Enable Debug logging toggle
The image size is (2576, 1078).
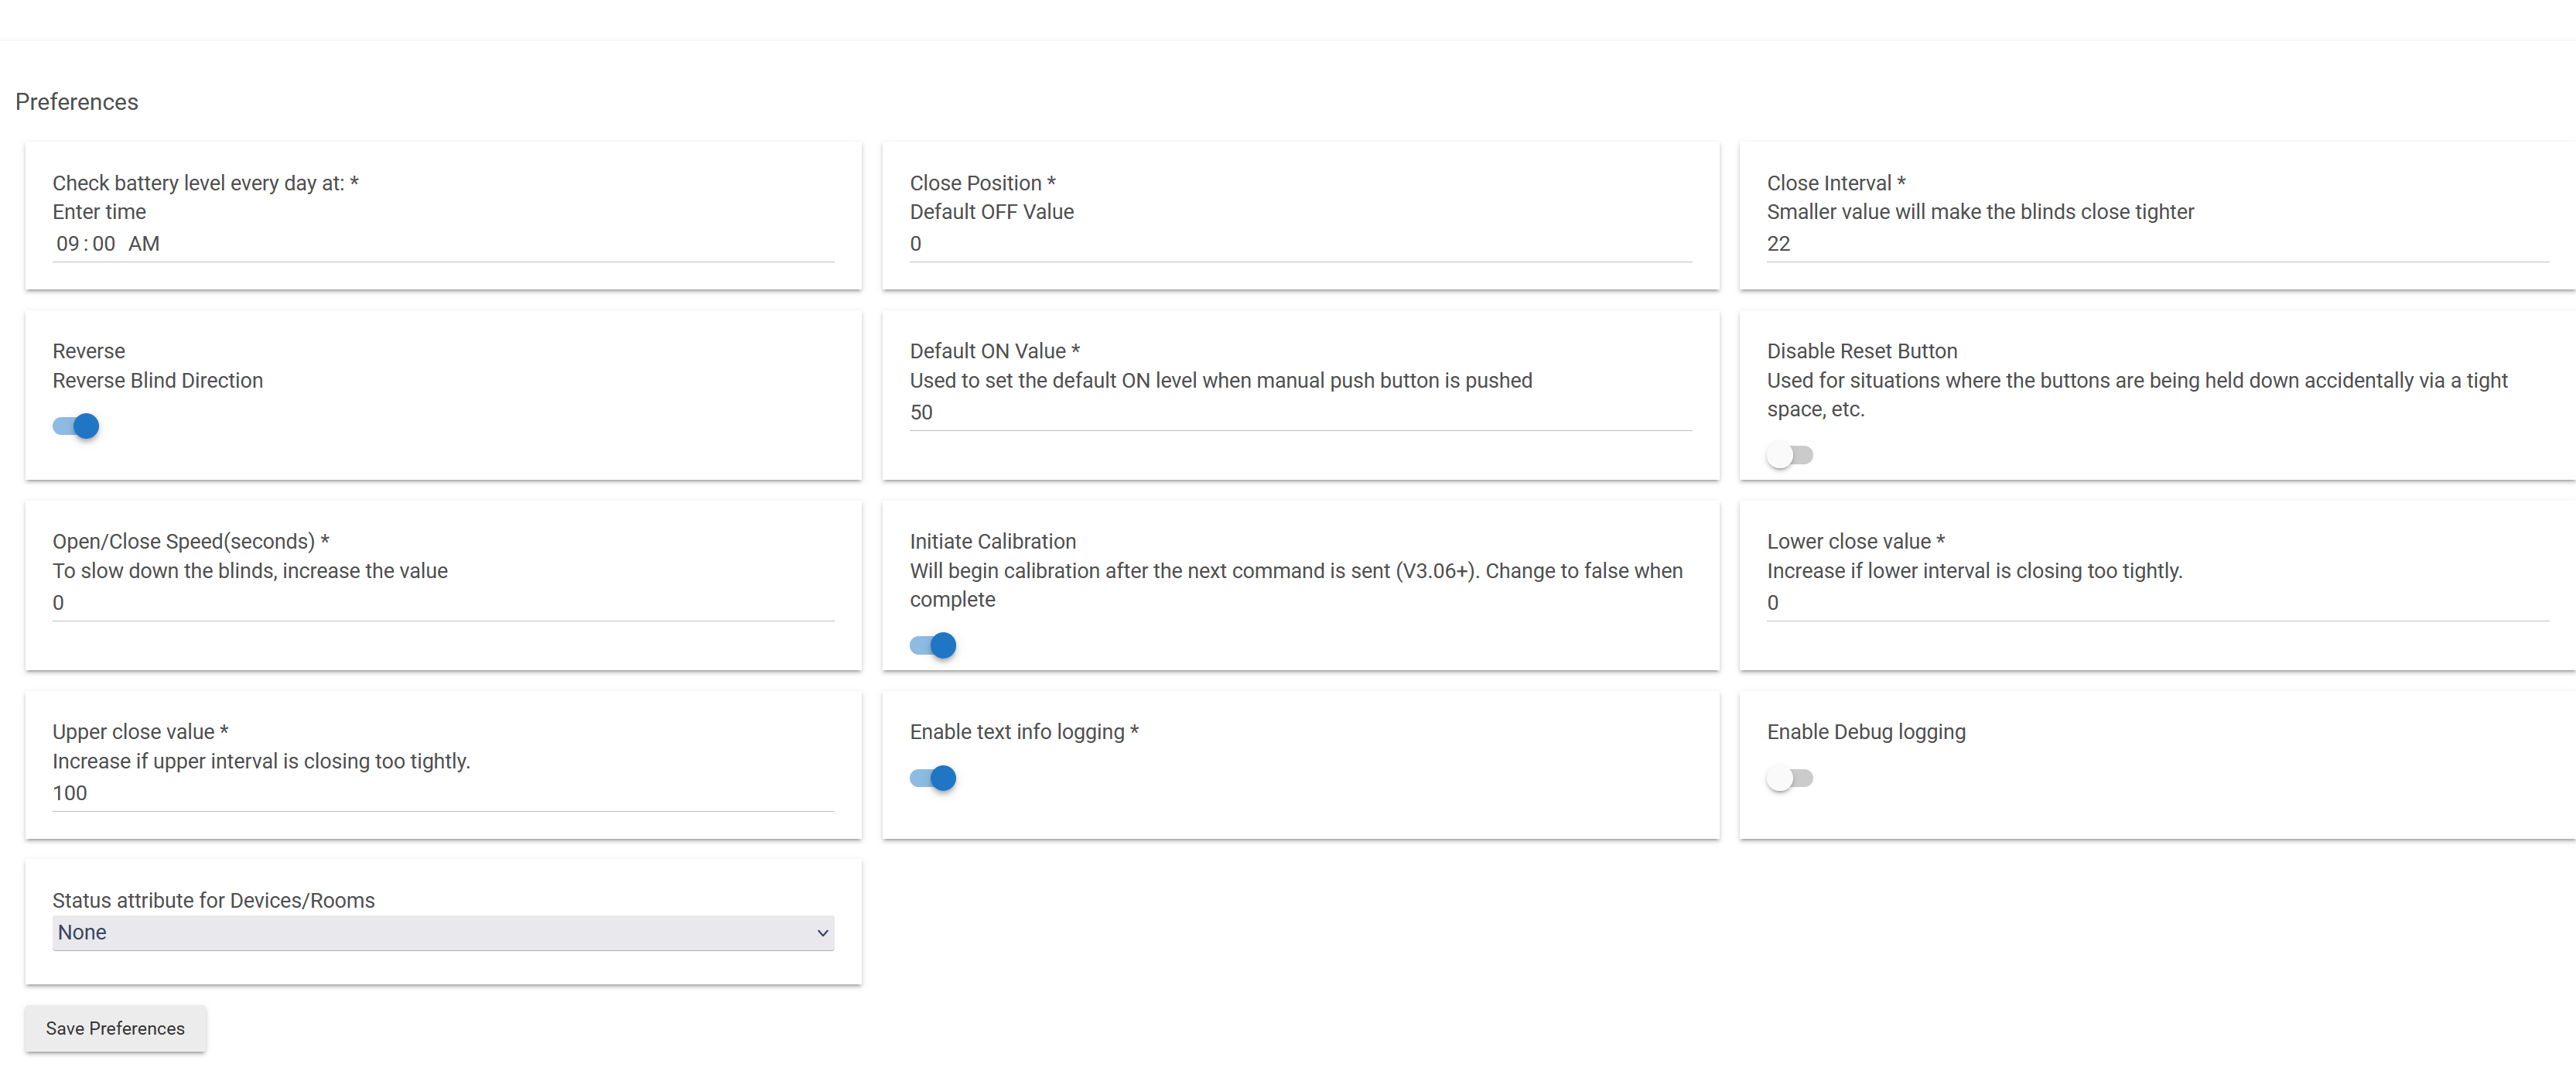pyautogui.click(x=1789, y=778)
